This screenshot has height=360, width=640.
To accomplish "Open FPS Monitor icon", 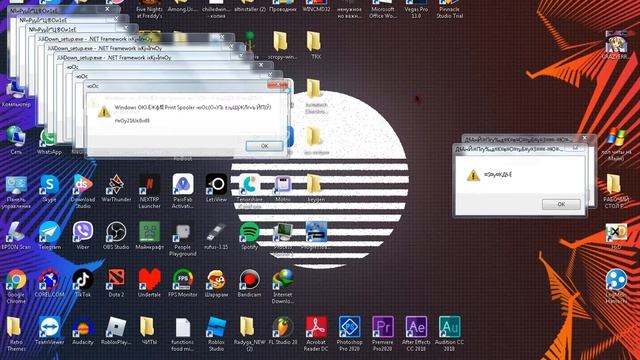I will [182, 280].
